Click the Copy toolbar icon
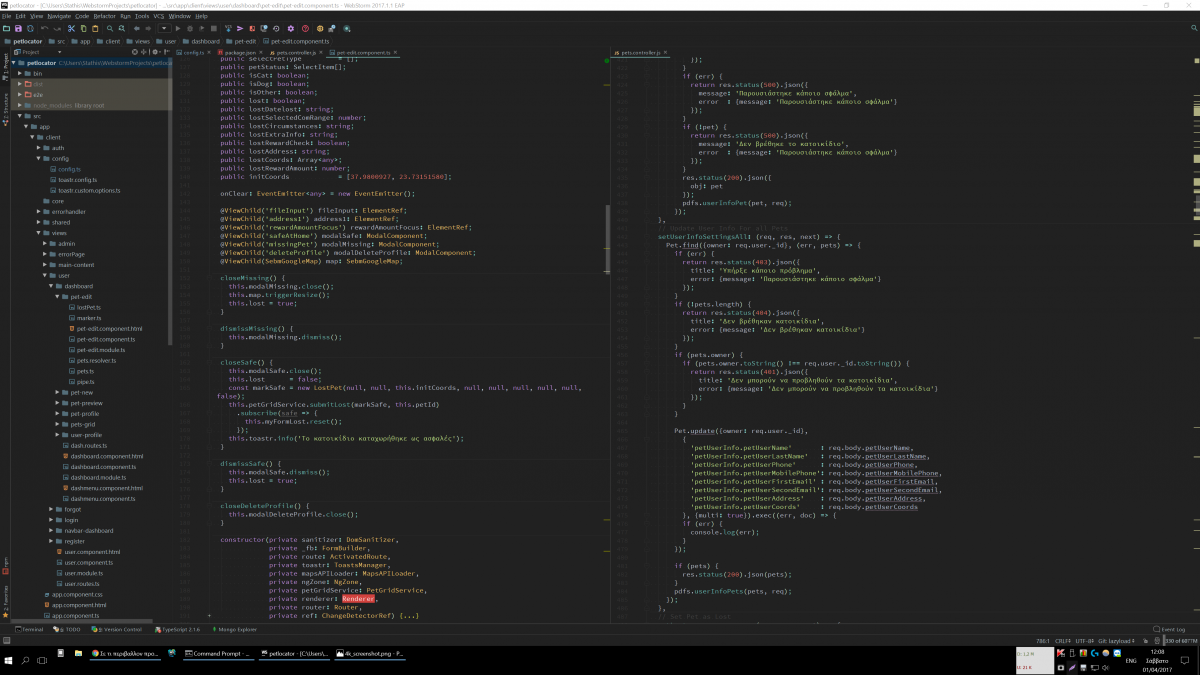The width and height of the screenshot is (1200, 675). [84, 28]
